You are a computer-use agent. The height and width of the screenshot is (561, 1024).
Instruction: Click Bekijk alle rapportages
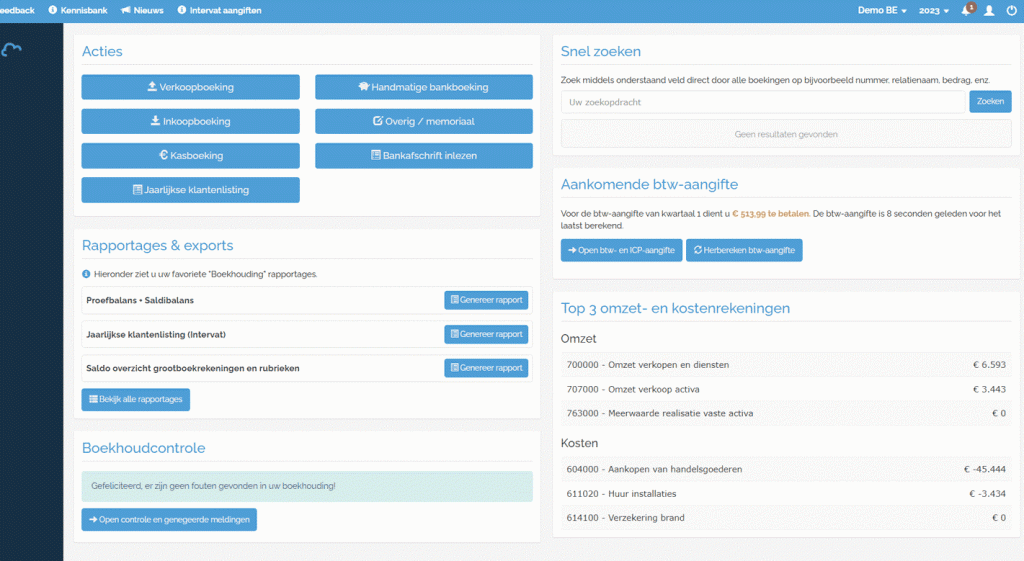click(x=135, y=399)
